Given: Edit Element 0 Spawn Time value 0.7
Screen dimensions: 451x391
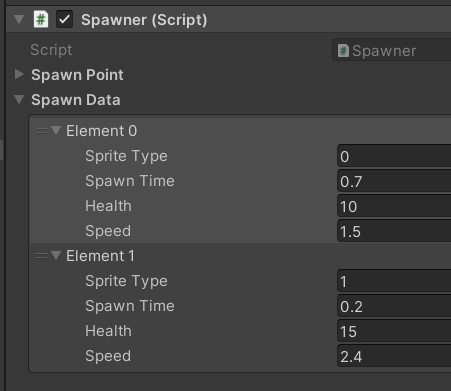Looking at the screenshot, I should pyautogui.click(x=394, y=181).
